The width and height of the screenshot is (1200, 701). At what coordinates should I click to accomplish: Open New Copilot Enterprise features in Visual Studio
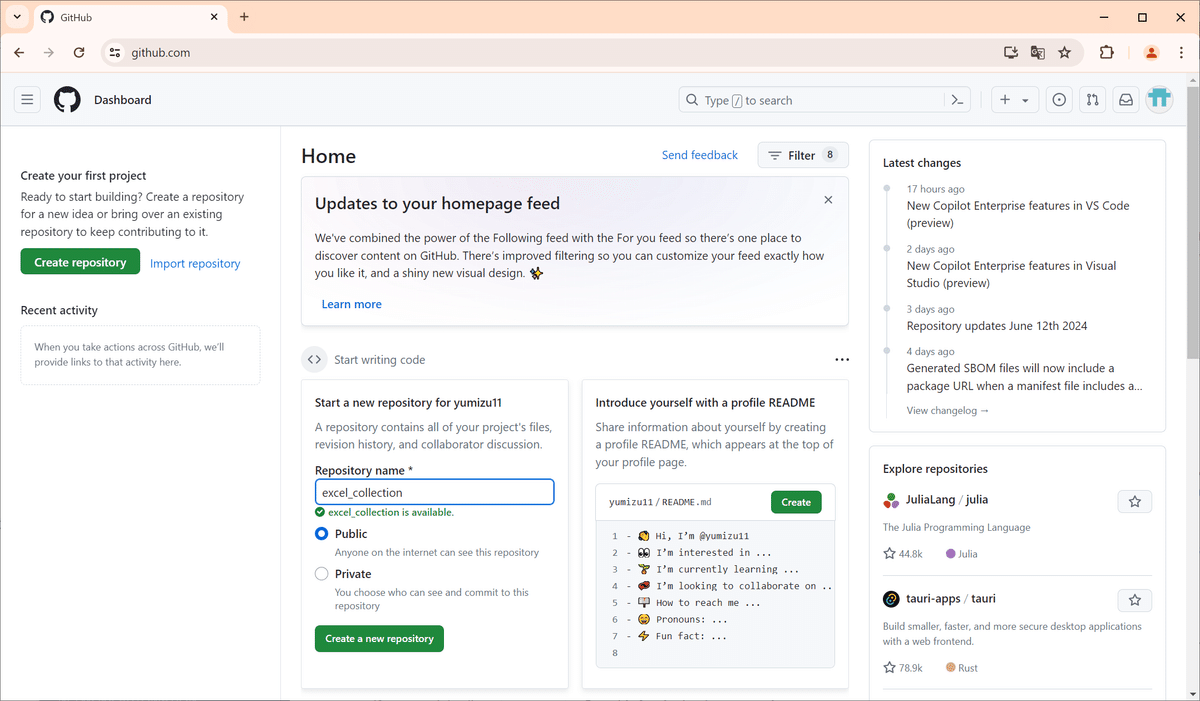tap(1012, 274)
